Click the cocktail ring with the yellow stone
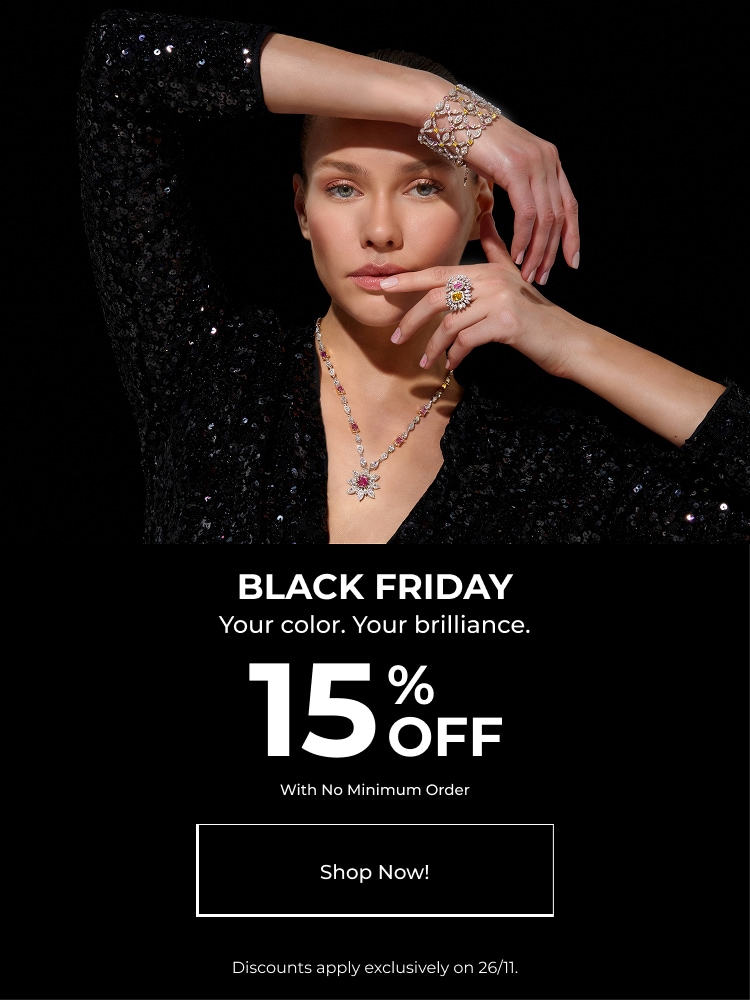The width and height of the screenshot is (750, 1000). (x=459, y=293)
